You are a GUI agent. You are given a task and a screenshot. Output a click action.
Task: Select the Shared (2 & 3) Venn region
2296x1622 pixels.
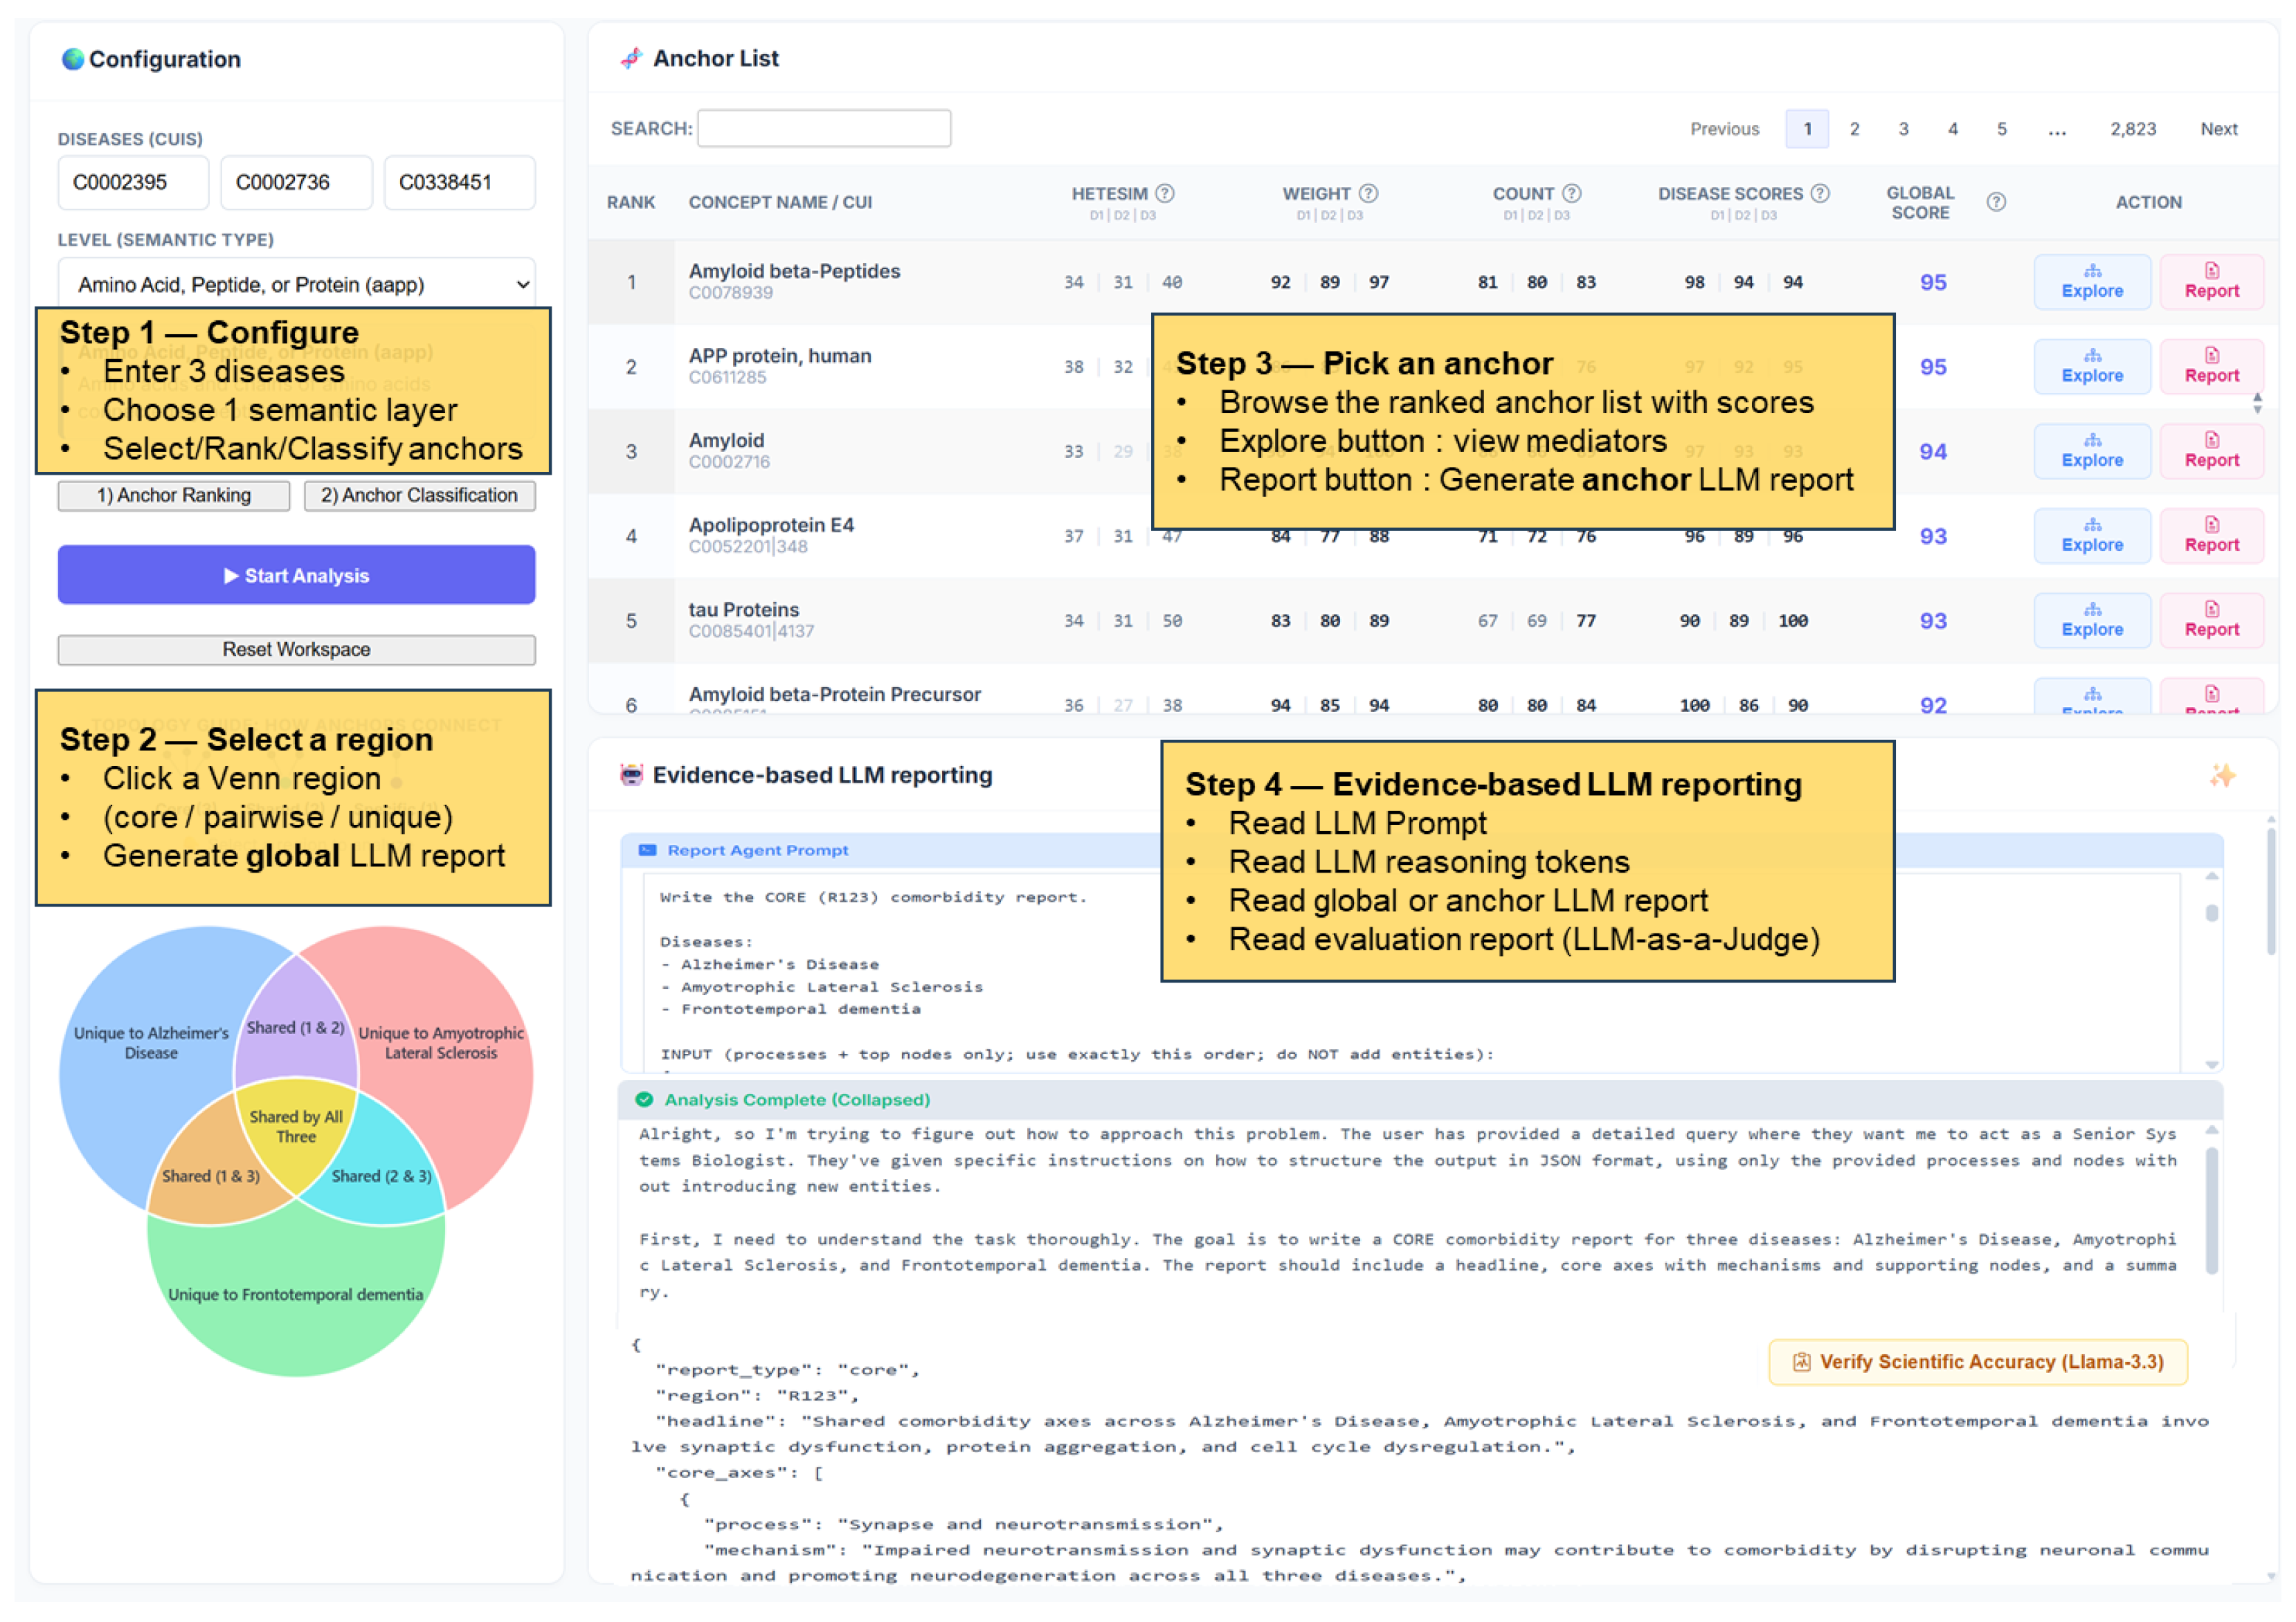click(382, 1177)
